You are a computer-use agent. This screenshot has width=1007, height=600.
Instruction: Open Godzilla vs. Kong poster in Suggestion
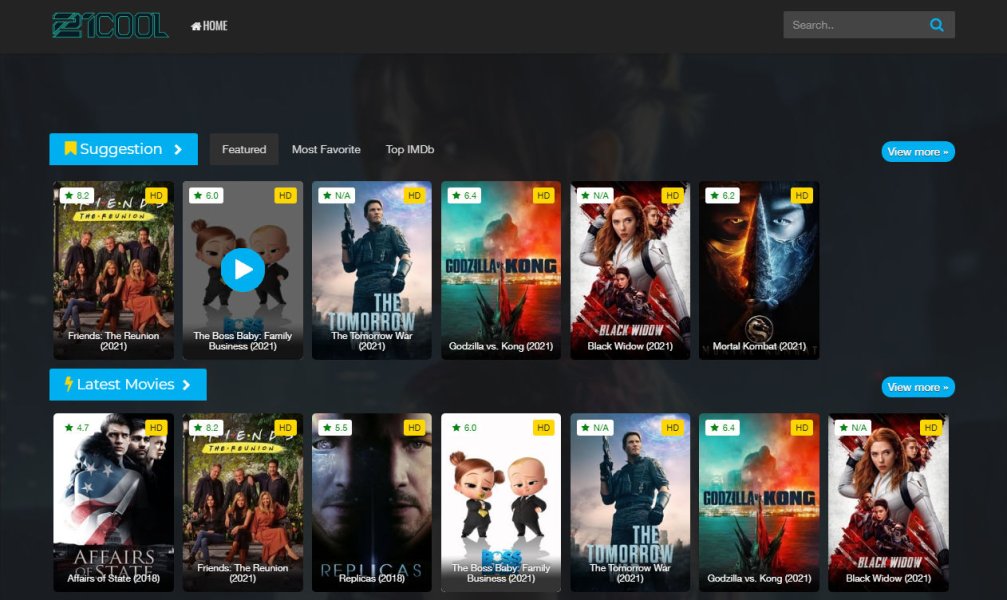(x=501, y=270)
